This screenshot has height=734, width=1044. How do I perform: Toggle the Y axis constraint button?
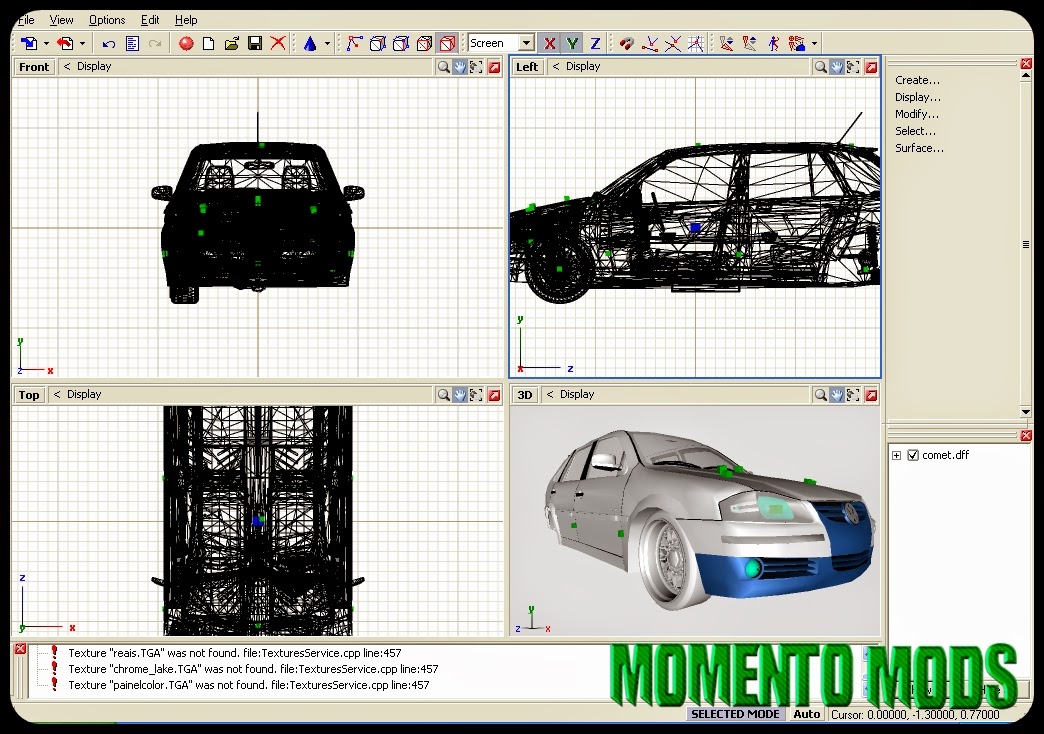click(572, 43)
